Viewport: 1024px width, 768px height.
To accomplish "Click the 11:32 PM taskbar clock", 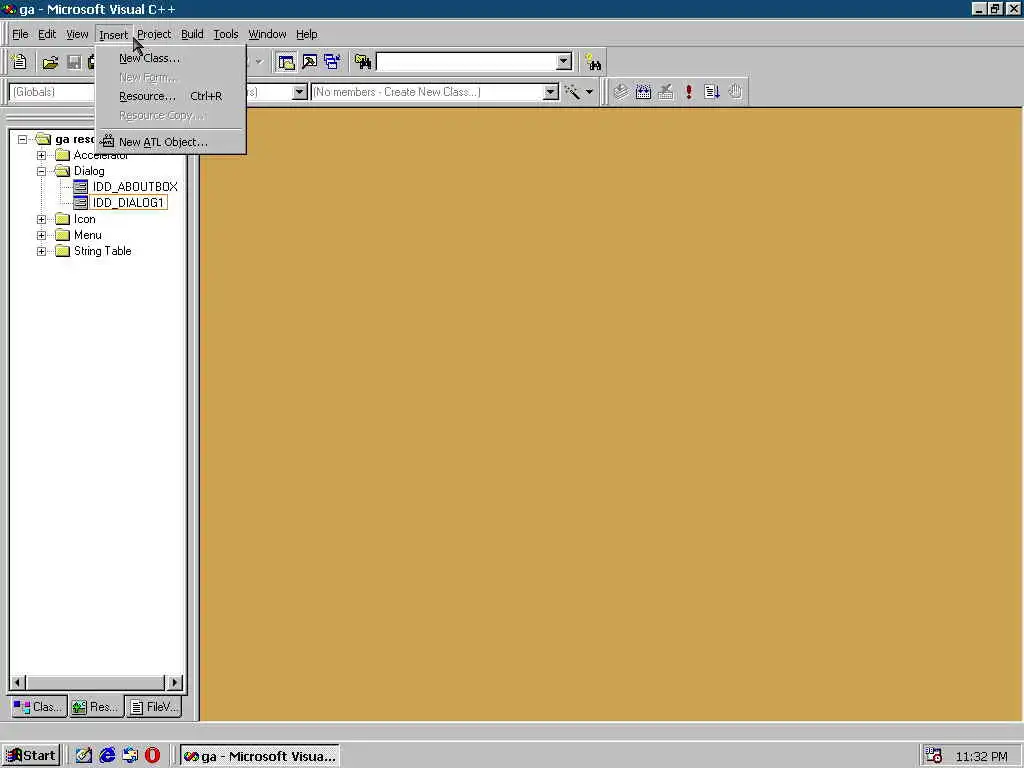I will tap(982, 756).
